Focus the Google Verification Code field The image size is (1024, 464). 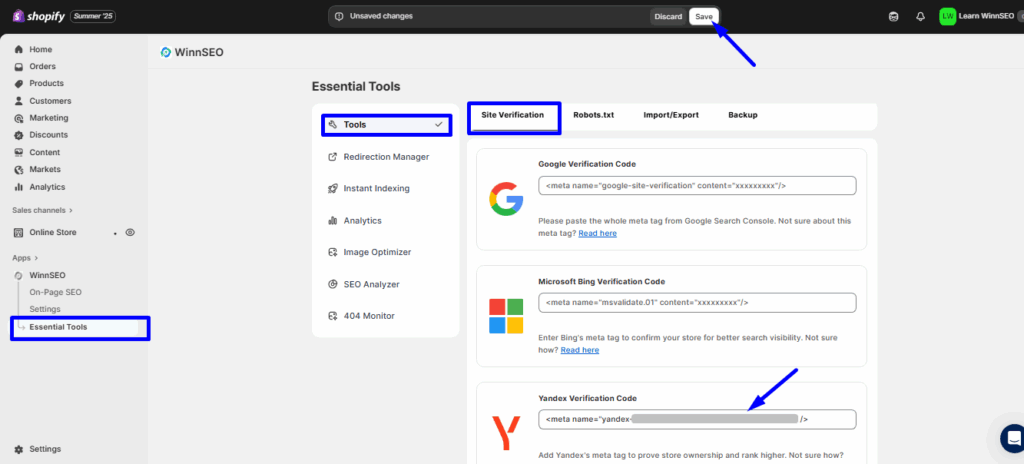(697, 186)
